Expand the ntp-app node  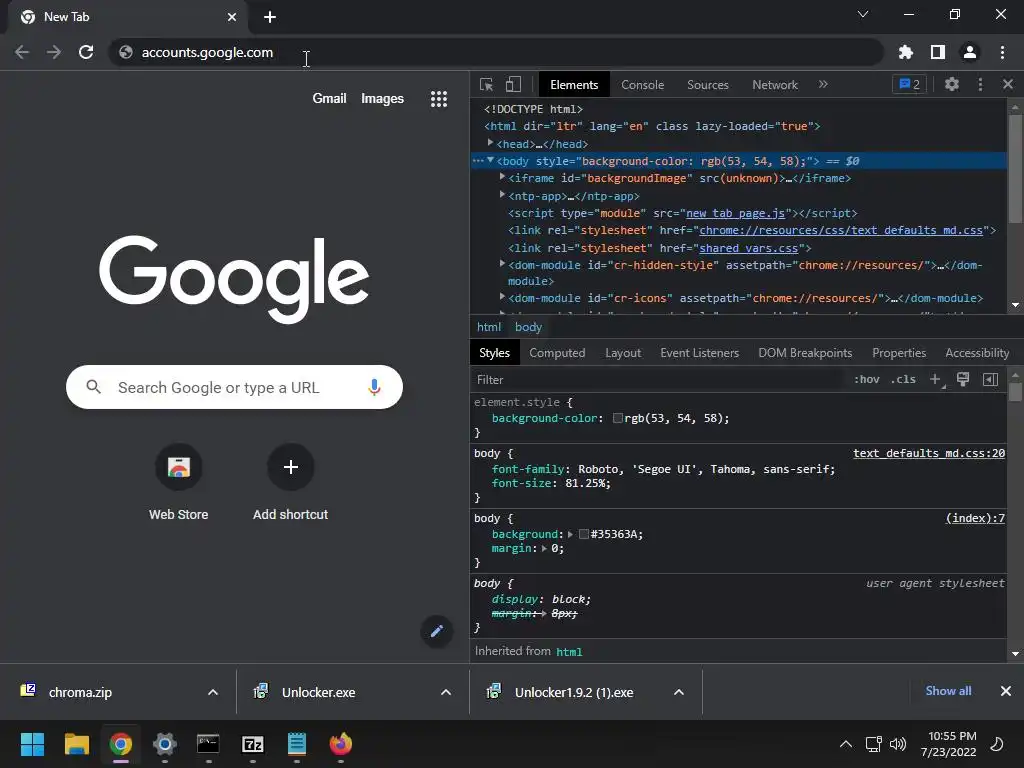[x=502, y=195]
